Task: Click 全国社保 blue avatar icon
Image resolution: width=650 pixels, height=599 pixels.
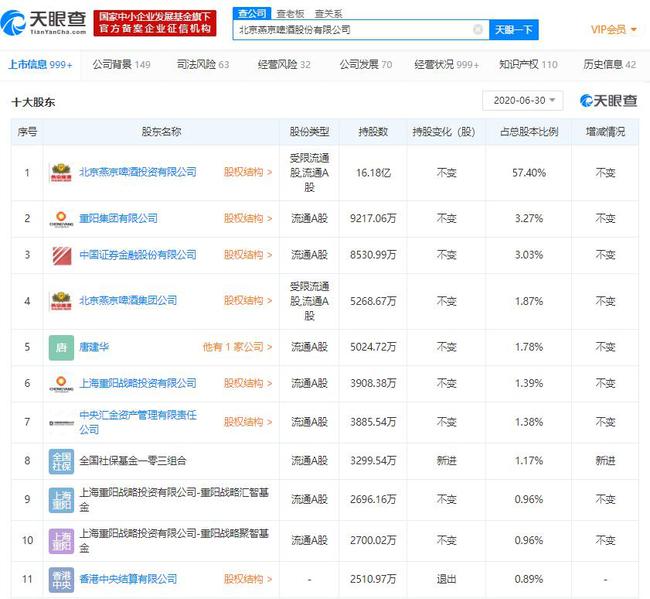Action: coord(61,461)
